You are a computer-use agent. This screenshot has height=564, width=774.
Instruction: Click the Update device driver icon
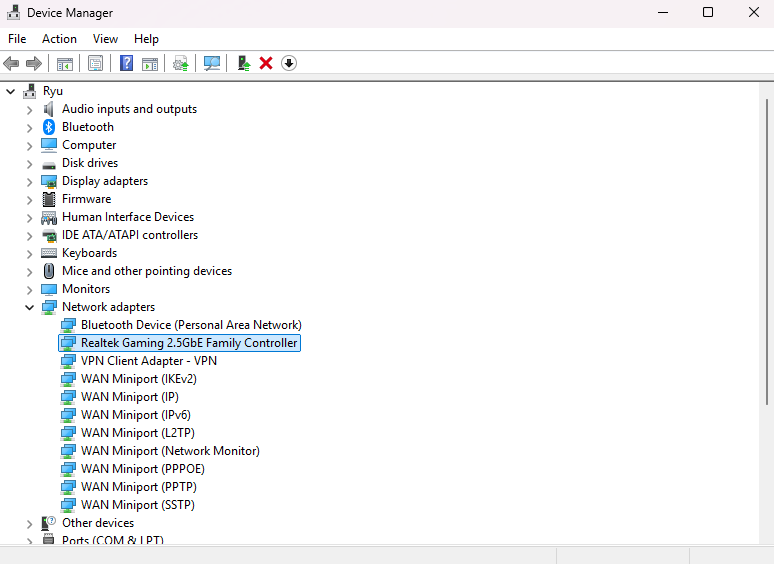pyautogui.click(x=181, y=63)
